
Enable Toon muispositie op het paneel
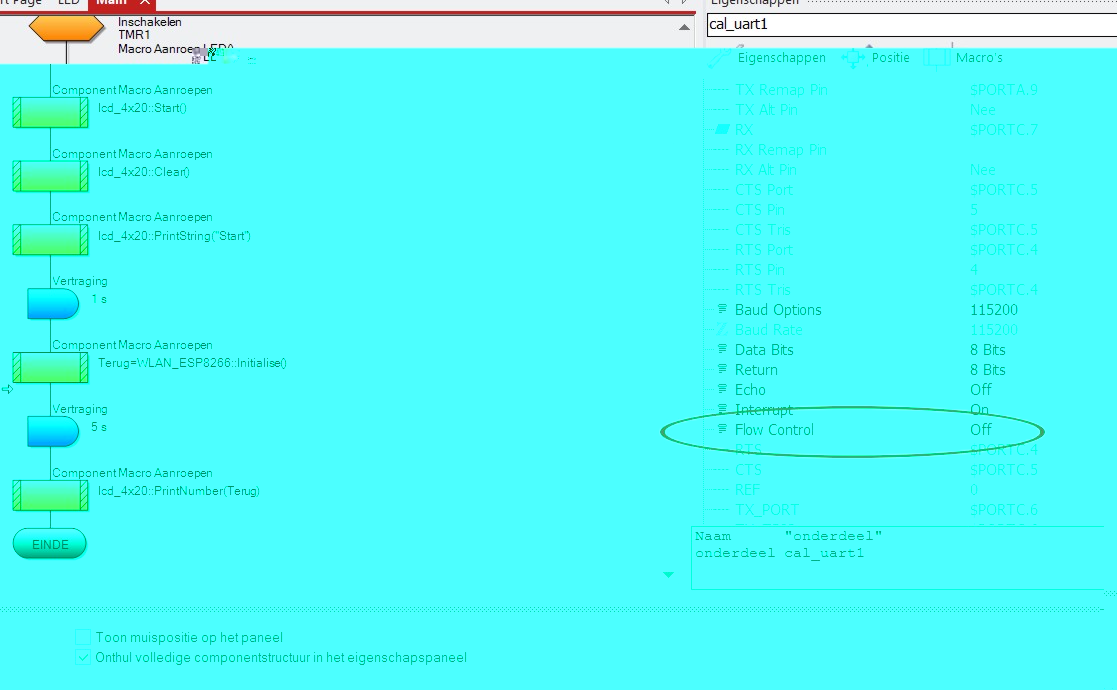pyautogui.click(x=83, y=637)
